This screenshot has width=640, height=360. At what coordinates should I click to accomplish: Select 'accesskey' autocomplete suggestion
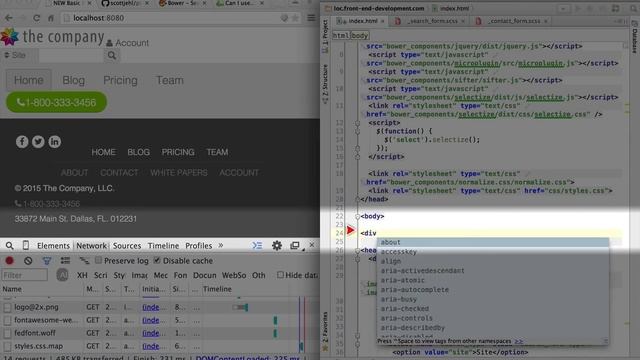493,252
